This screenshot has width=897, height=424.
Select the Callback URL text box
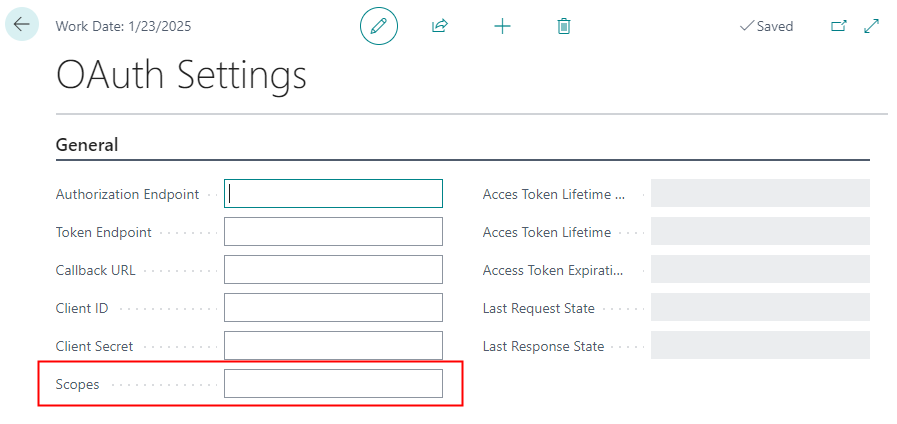pos(333,270)
